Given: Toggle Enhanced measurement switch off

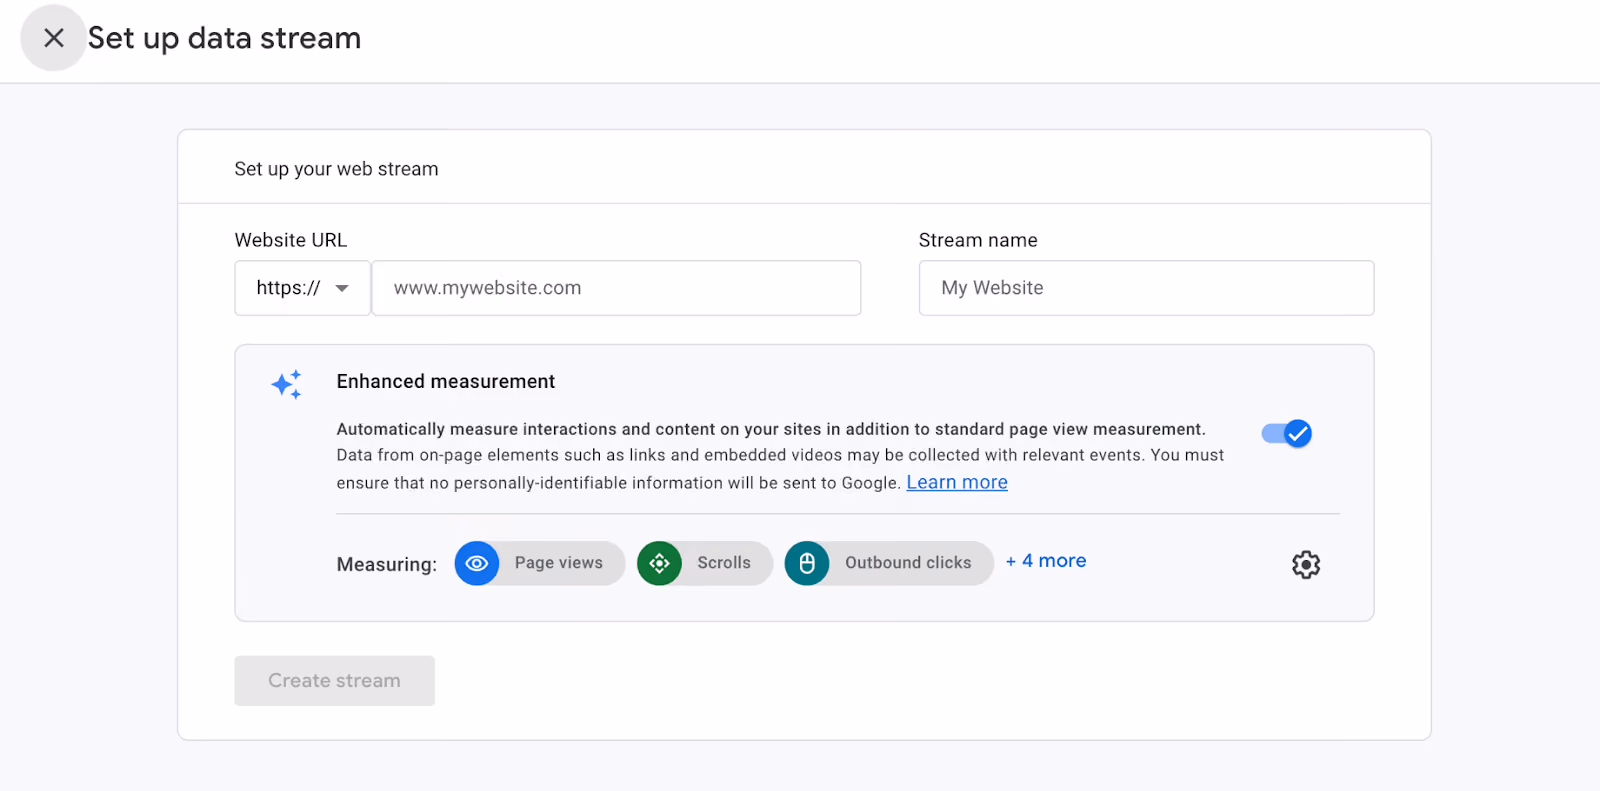Looking at the screenshot, I should point(1287,433).
